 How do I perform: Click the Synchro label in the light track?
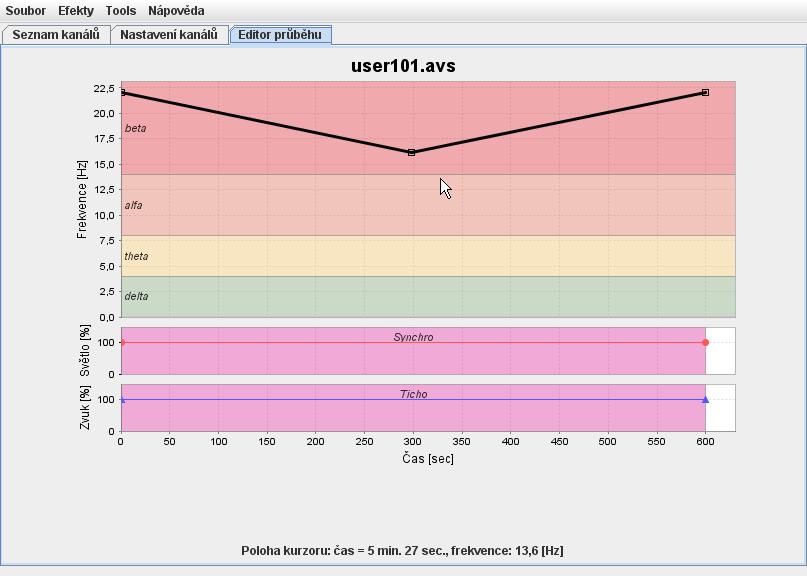(x=413, y=337)
